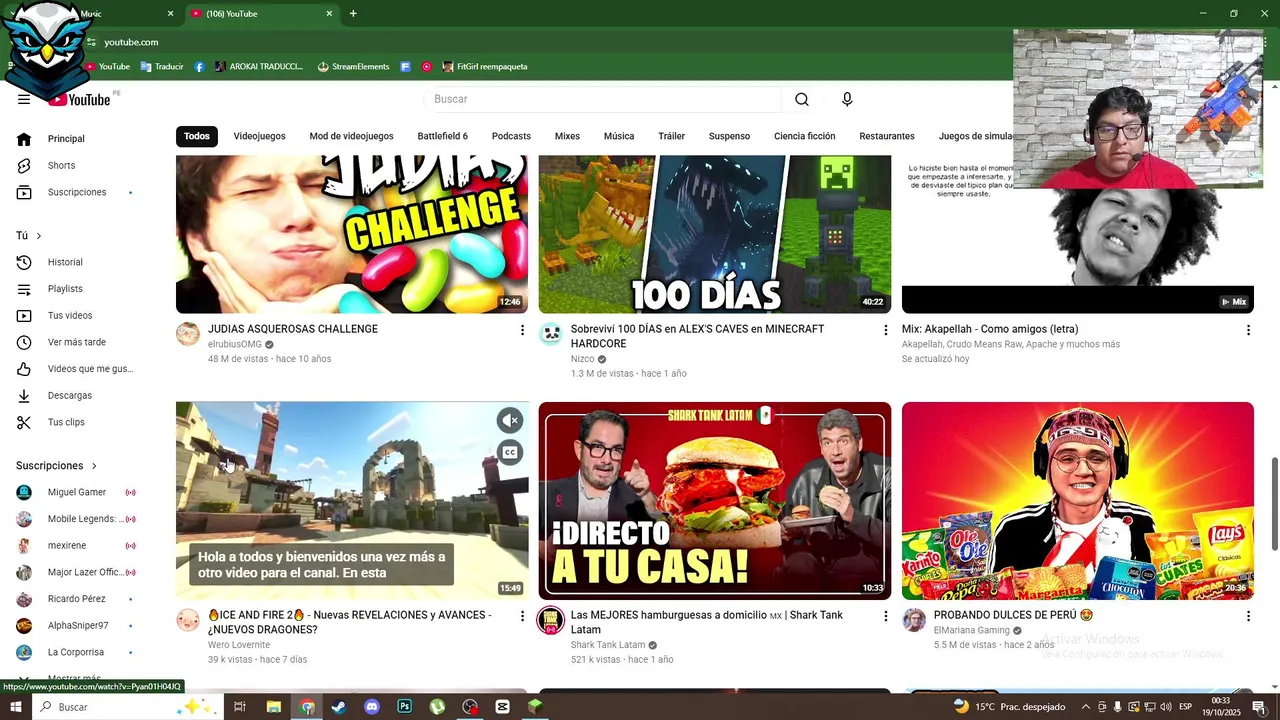Open options menu for Sobreviví 100 DÍAS video
The image size is (1280, 720).
click(x=885, y=330)
